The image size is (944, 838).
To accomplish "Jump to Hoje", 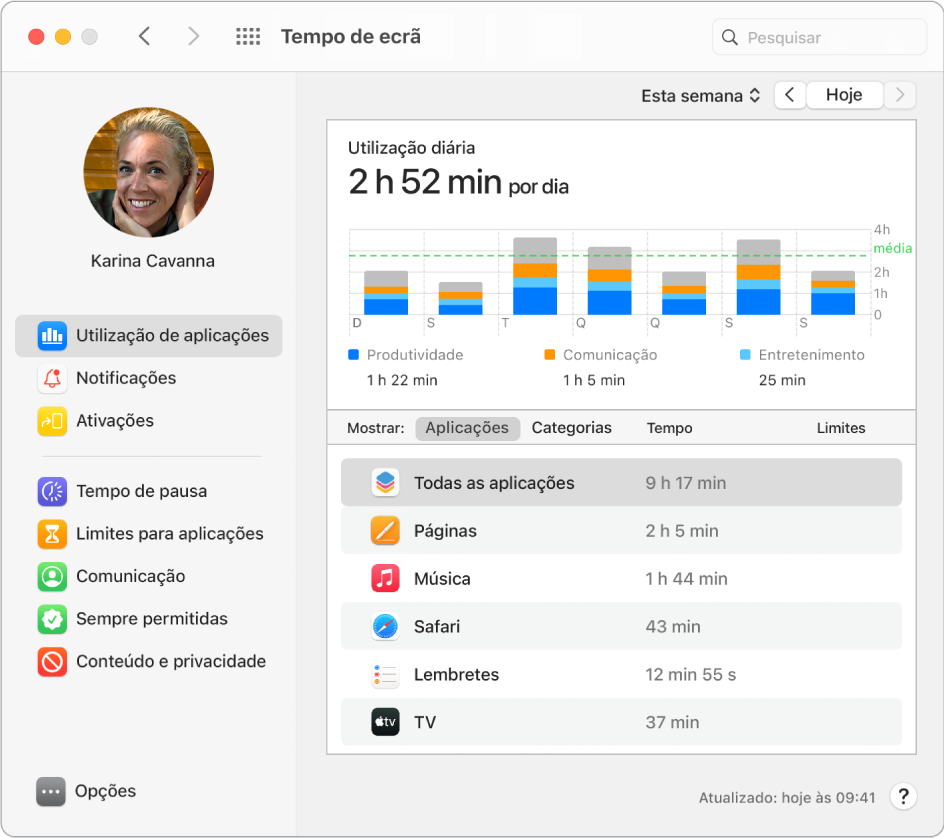I will click(844, 95).
